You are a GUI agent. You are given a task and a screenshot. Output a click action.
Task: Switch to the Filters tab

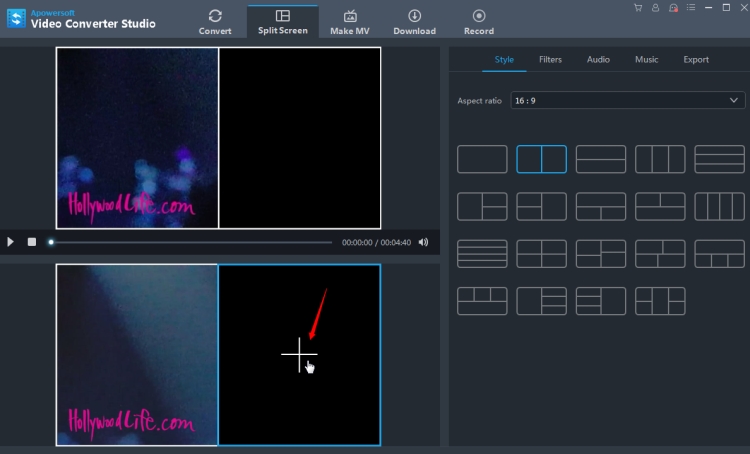pyautogui.click(x=550, y=60)
